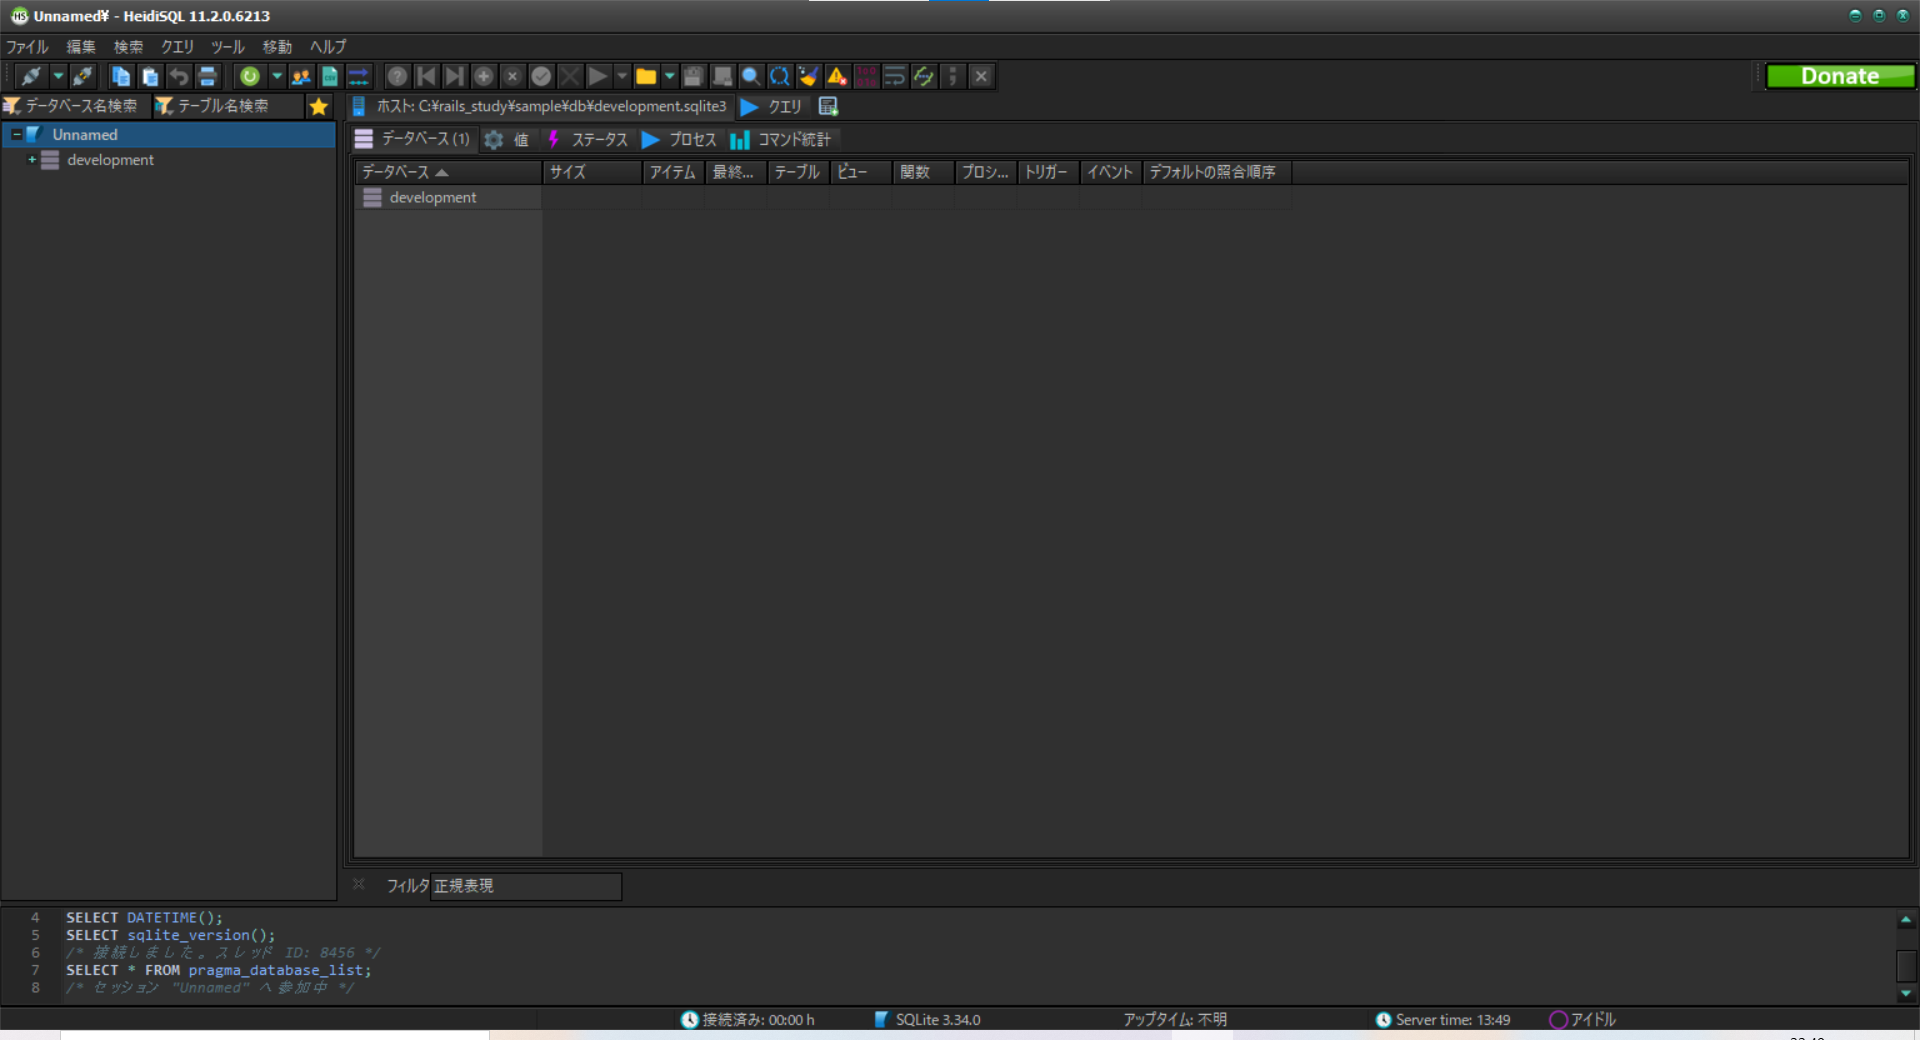This screenshot has width=1920, height=1040.
Task: Toggle the wrap long lines icon
Action: point(895,76)
